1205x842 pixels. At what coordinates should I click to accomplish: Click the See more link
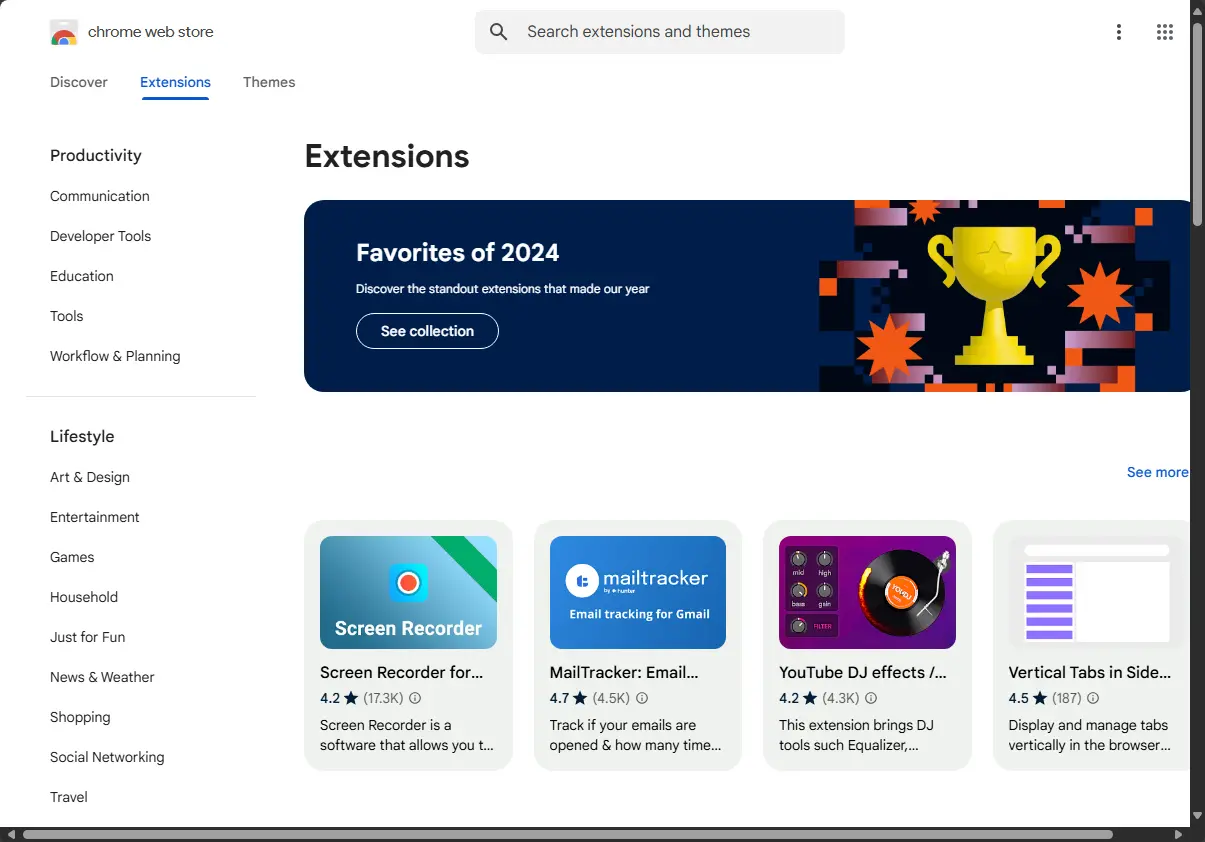click(1157, 472)
